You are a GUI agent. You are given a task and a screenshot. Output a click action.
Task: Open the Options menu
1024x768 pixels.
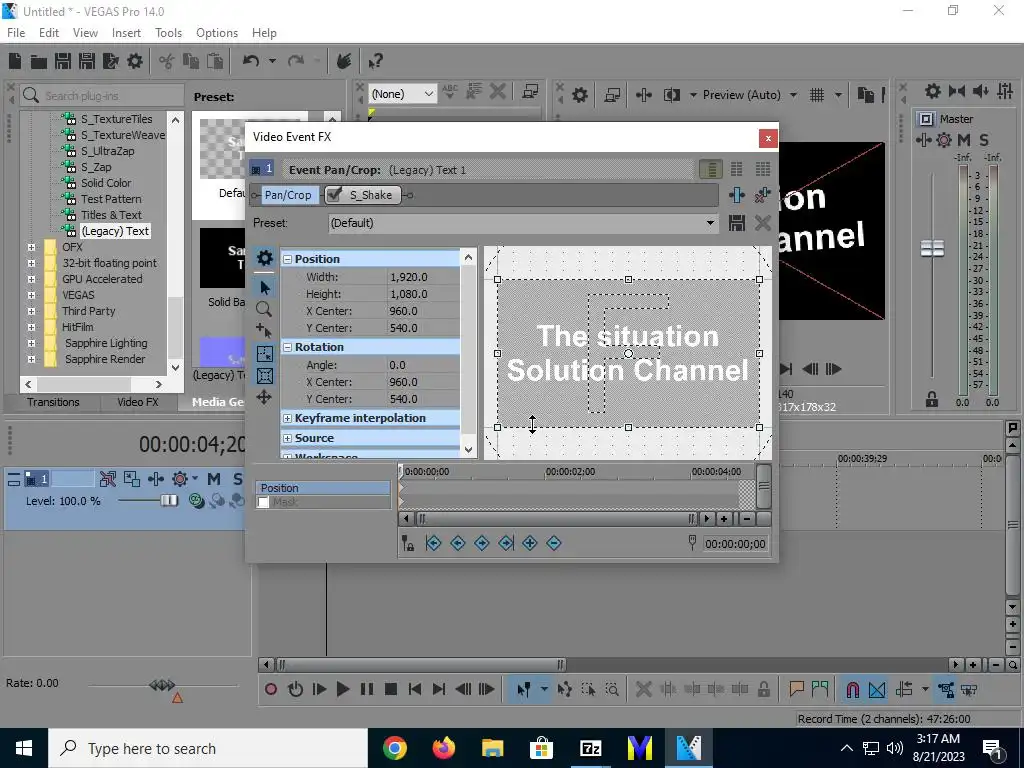(x=217, y=33)
